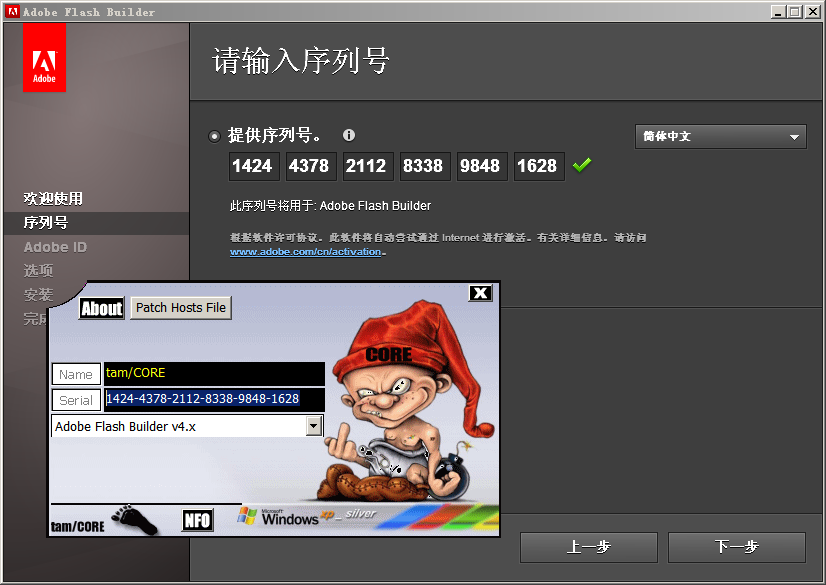Click the serial field containing 8338

click(425, 166)
